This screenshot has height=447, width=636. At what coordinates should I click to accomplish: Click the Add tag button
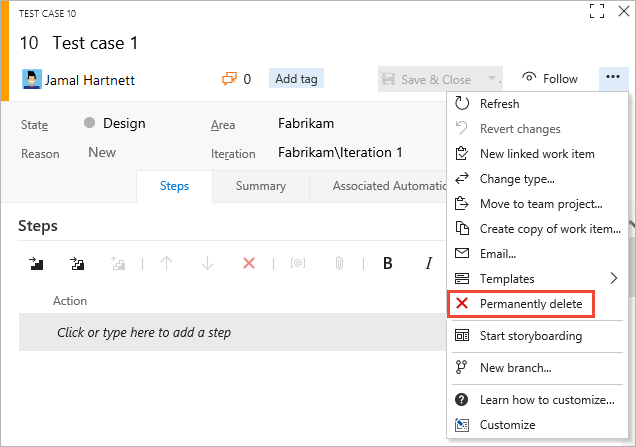(x=296, y=79)
